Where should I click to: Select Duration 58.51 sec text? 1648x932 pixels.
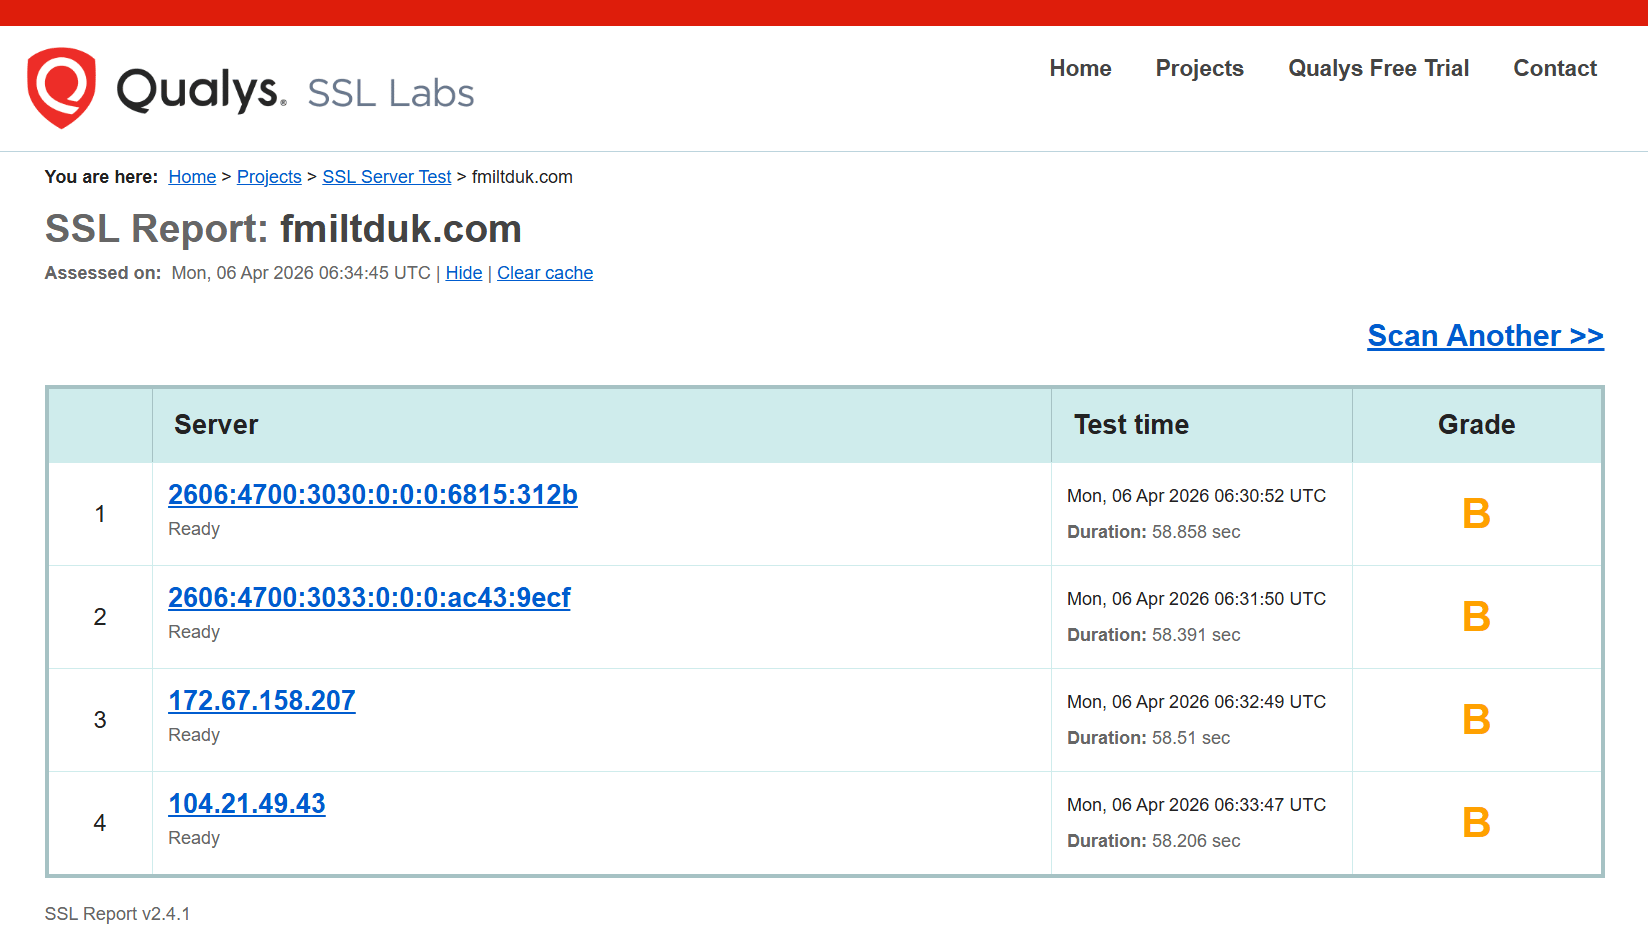tap(1148, 738)
